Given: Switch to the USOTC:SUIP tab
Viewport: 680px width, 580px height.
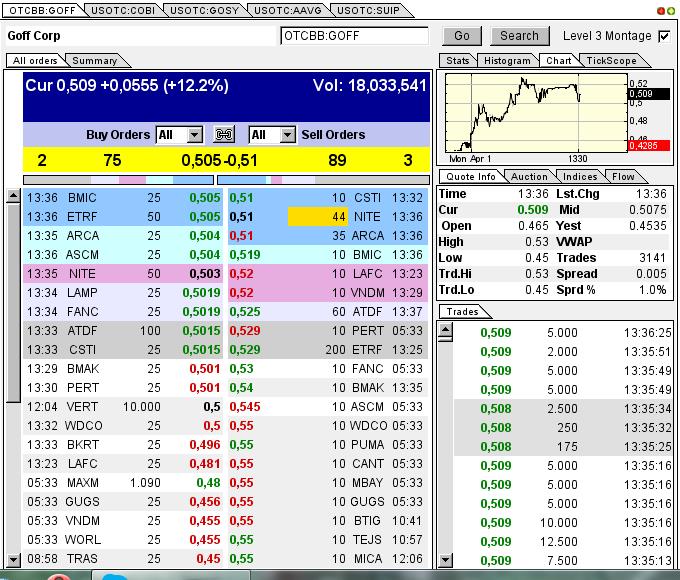Looking at the screenshot, I should click(x=368, y=10).
